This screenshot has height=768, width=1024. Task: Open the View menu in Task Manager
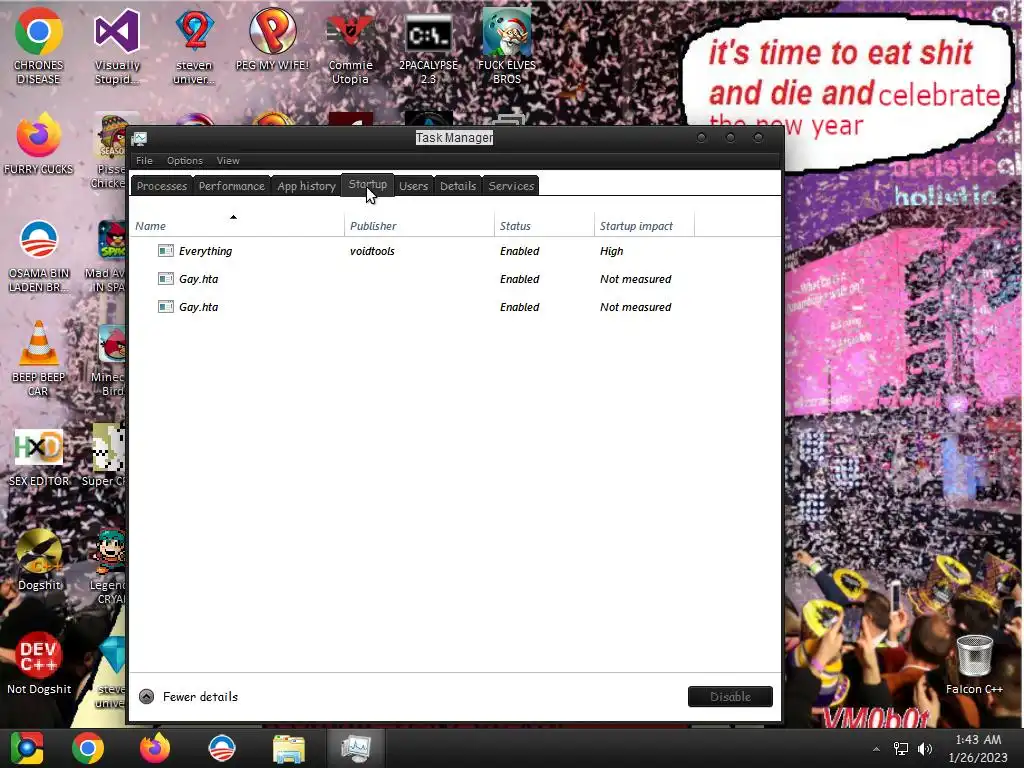pos(228,161)
